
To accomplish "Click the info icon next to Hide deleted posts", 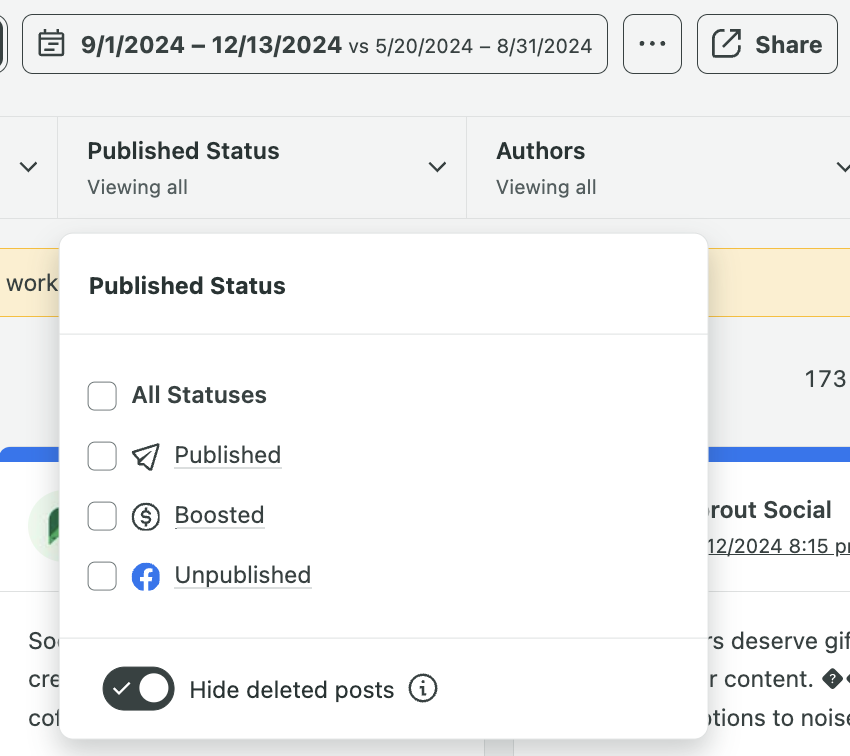I will [422, 689].
